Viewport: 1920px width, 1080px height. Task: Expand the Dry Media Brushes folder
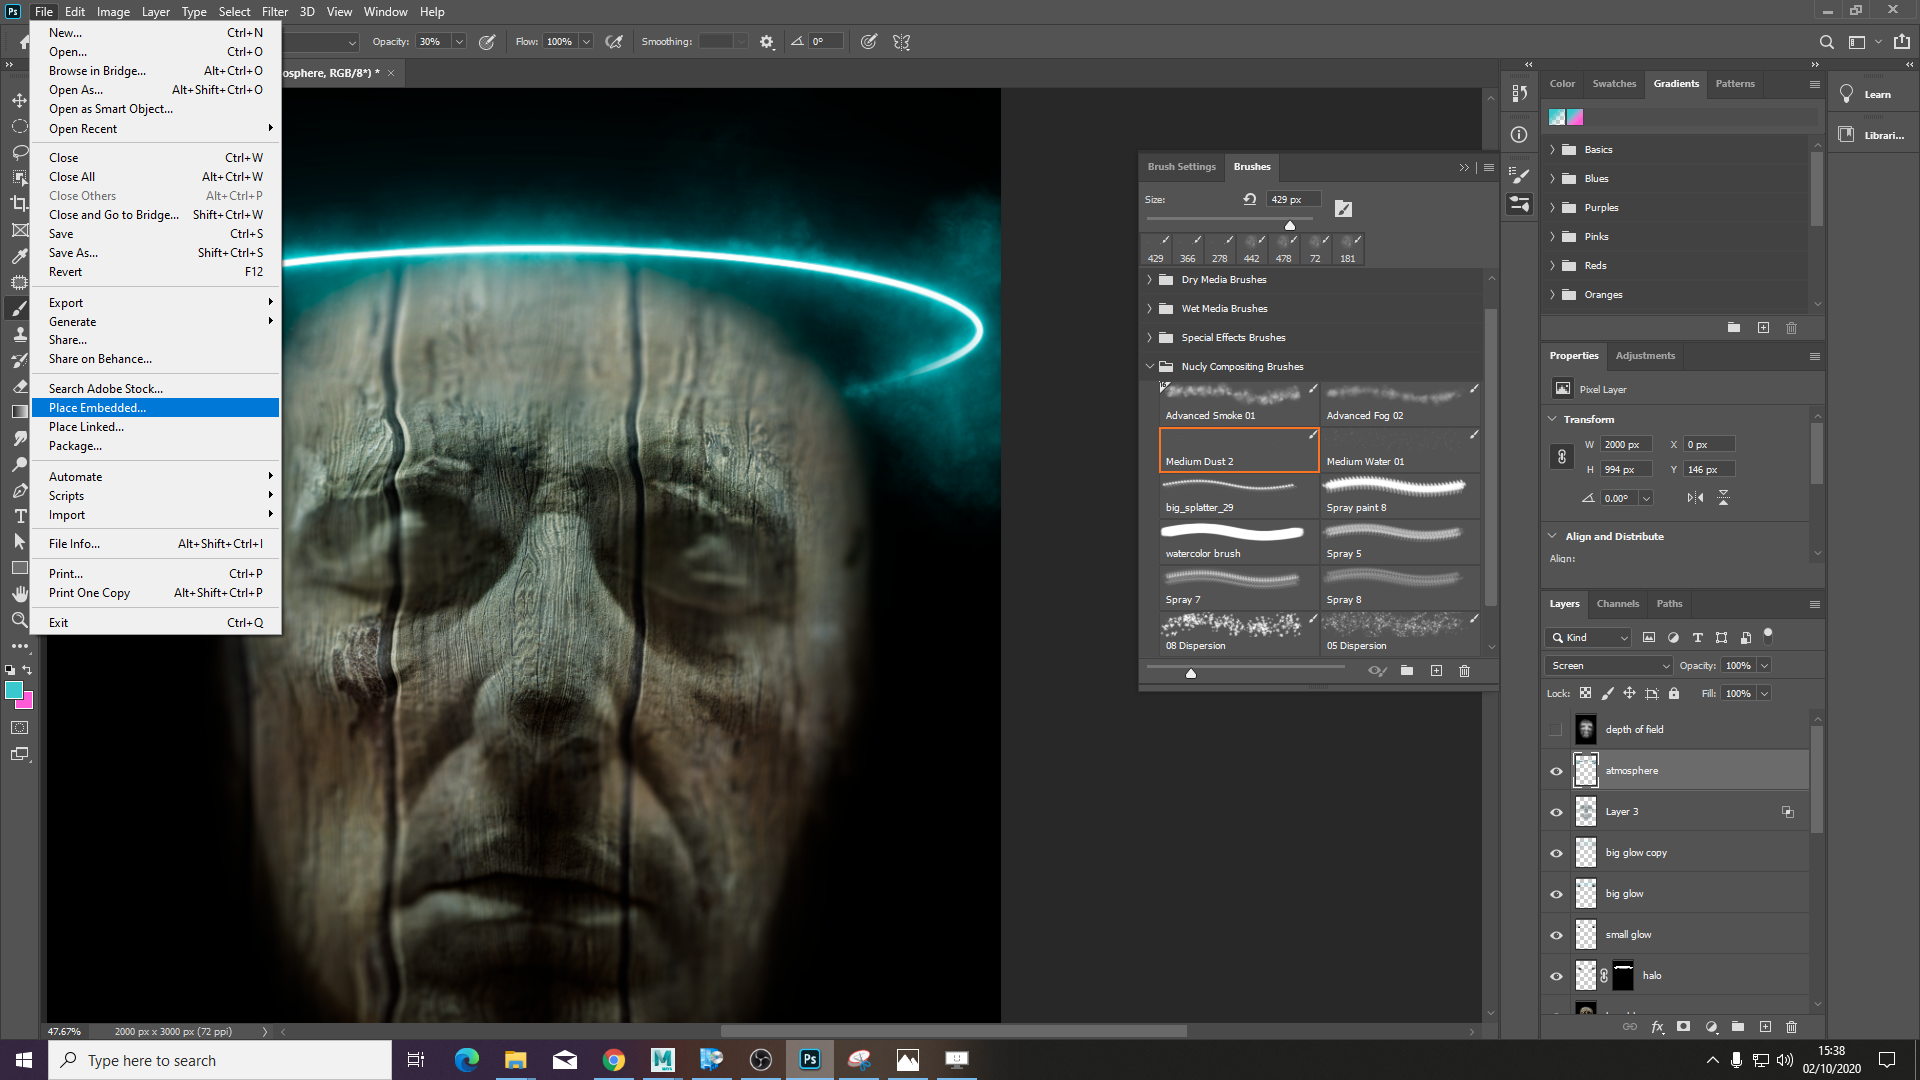[1150, 280]
